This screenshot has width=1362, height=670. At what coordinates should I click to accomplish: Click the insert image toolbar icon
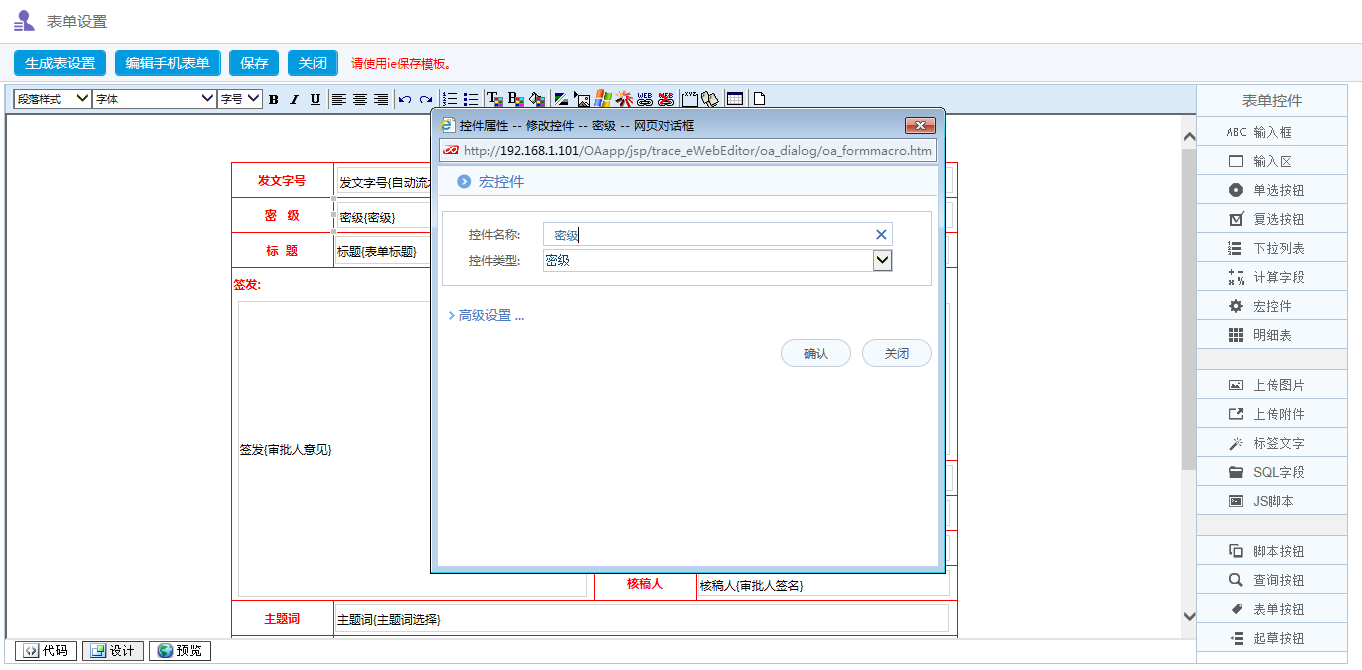pos(581,98)
